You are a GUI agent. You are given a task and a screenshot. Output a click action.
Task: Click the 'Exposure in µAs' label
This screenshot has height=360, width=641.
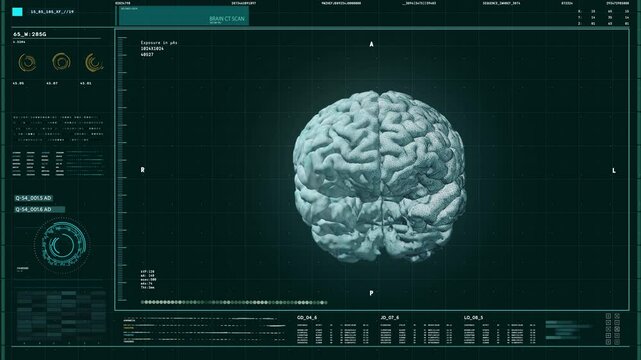point(159,42)
